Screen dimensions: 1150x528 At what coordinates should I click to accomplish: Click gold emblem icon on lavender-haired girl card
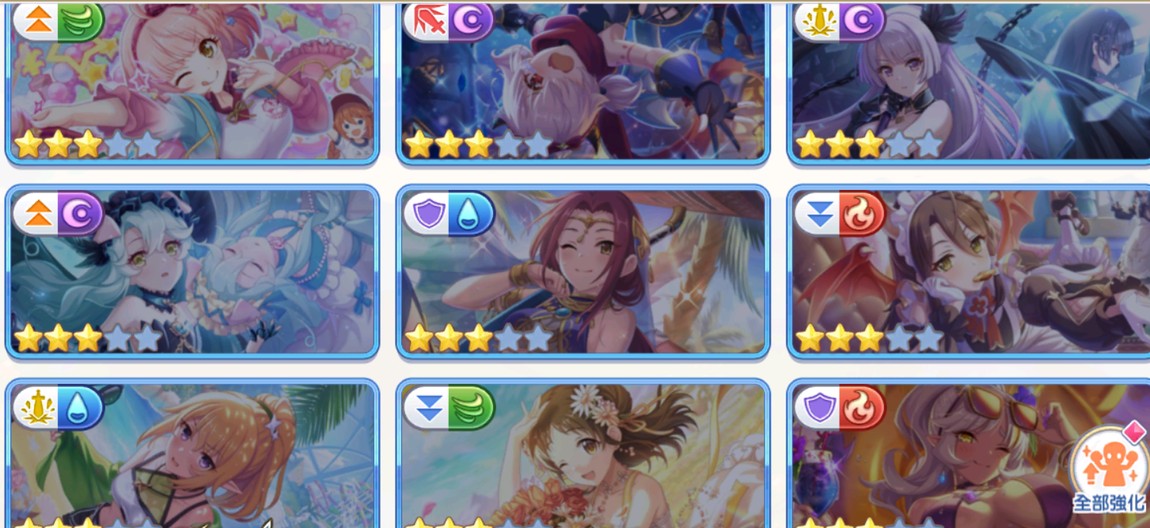tap(818, 21)
